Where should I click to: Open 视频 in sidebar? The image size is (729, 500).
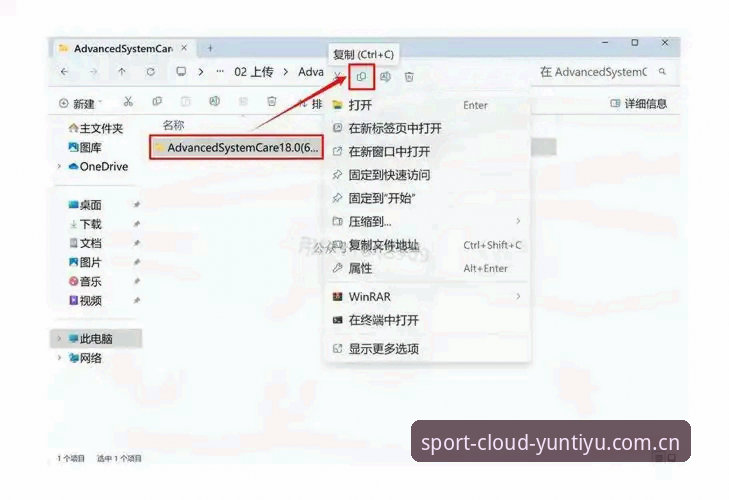[x=85, y=300]
